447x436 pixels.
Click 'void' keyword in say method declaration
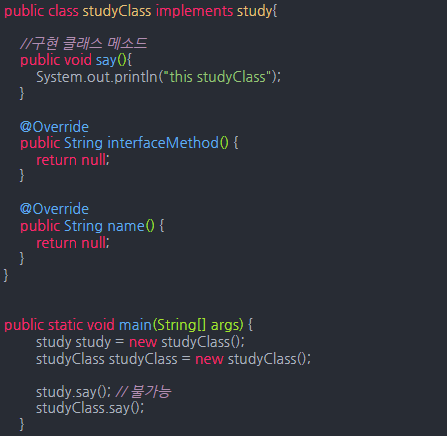pyautogui.click(x=78, y=61)
